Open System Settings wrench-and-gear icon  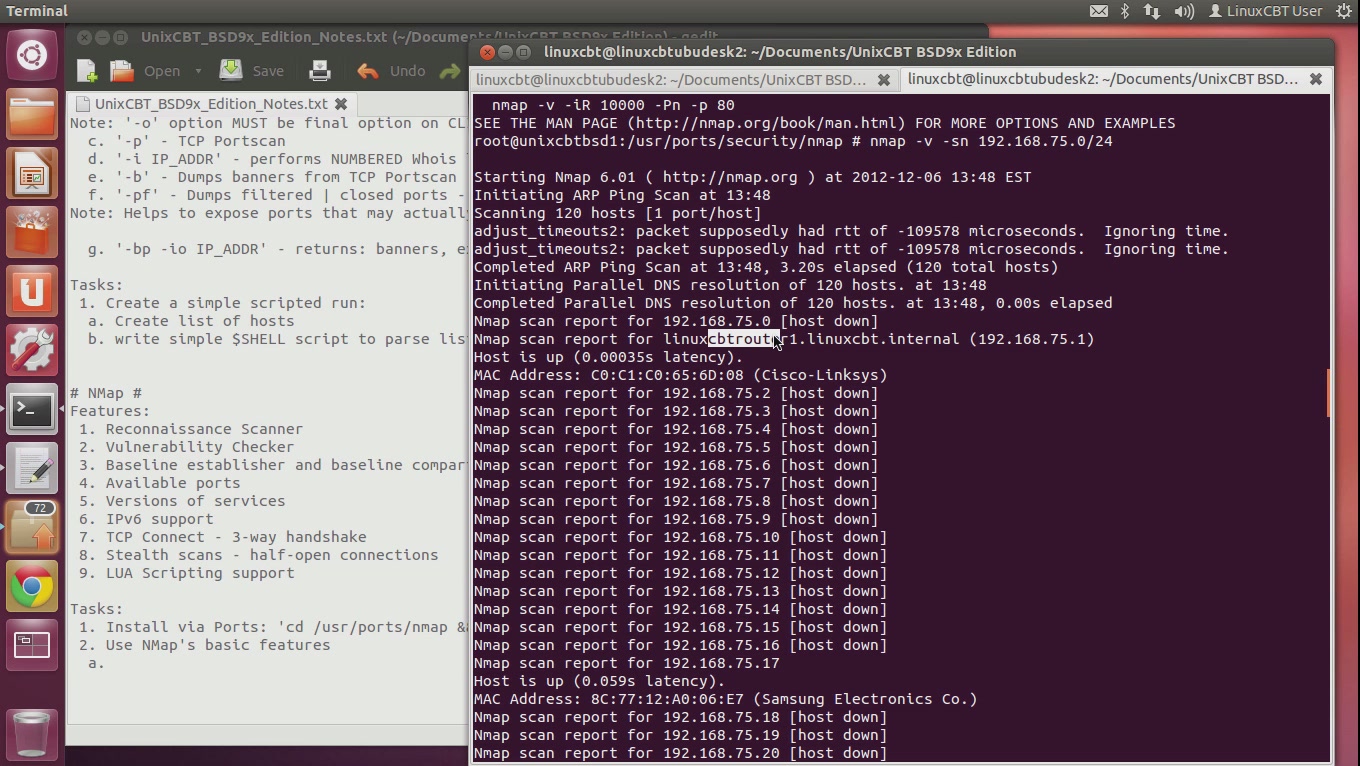(x=32, y=350)
